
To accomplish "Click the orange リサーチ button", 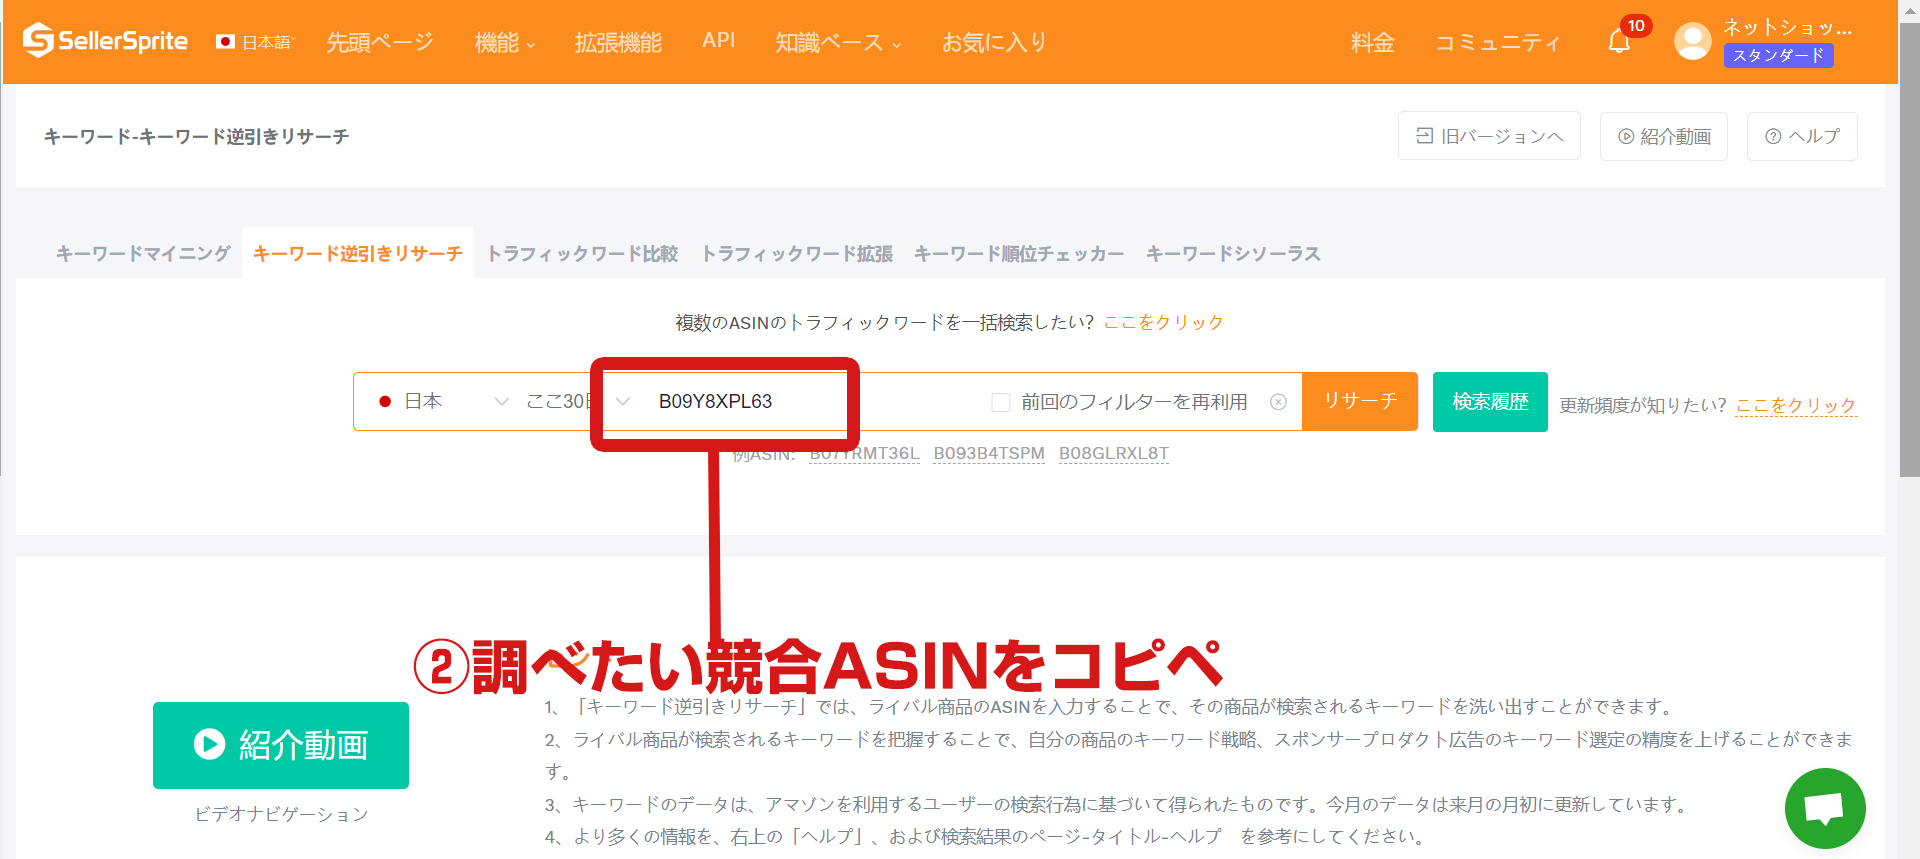I will pyautogui.click(x=1360, y=401).
